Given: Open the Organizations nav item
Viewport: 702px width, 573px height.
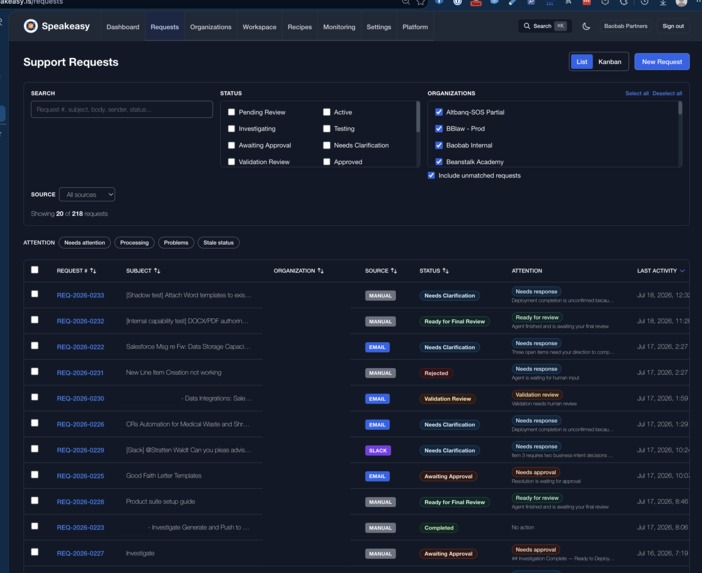Looking at the screenshot, I should pyautogui.click(x=211, y=27).
